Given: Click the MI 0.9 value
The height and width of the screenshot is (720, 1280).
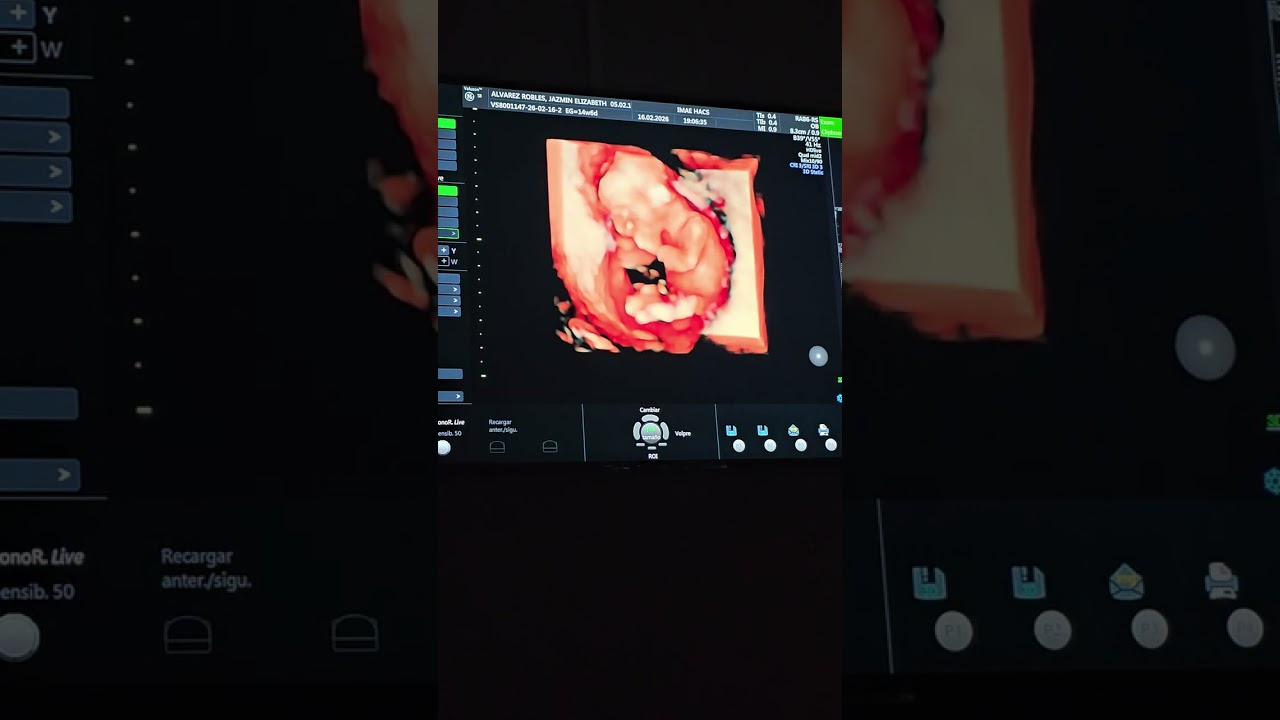Looking at the screenshot, I should click(x=766, y=129).
